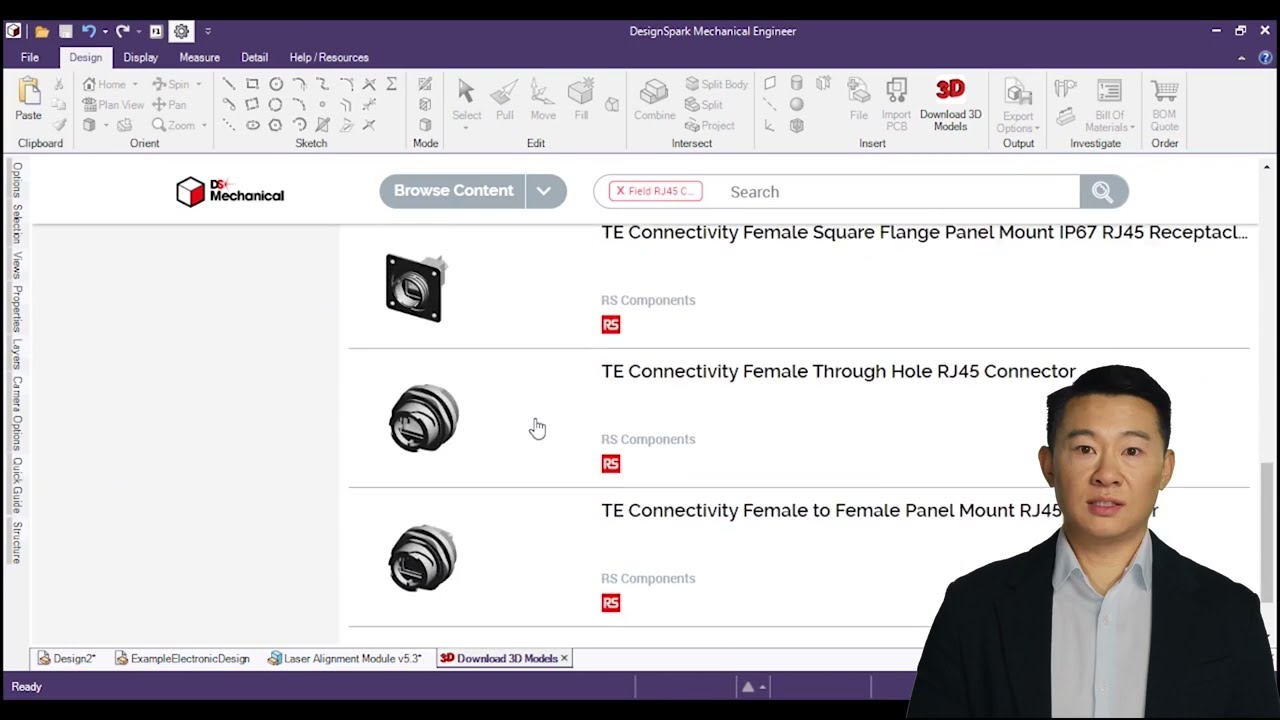
Task: Remove the Field RJ45 C... filter chip
Action: 620,191
